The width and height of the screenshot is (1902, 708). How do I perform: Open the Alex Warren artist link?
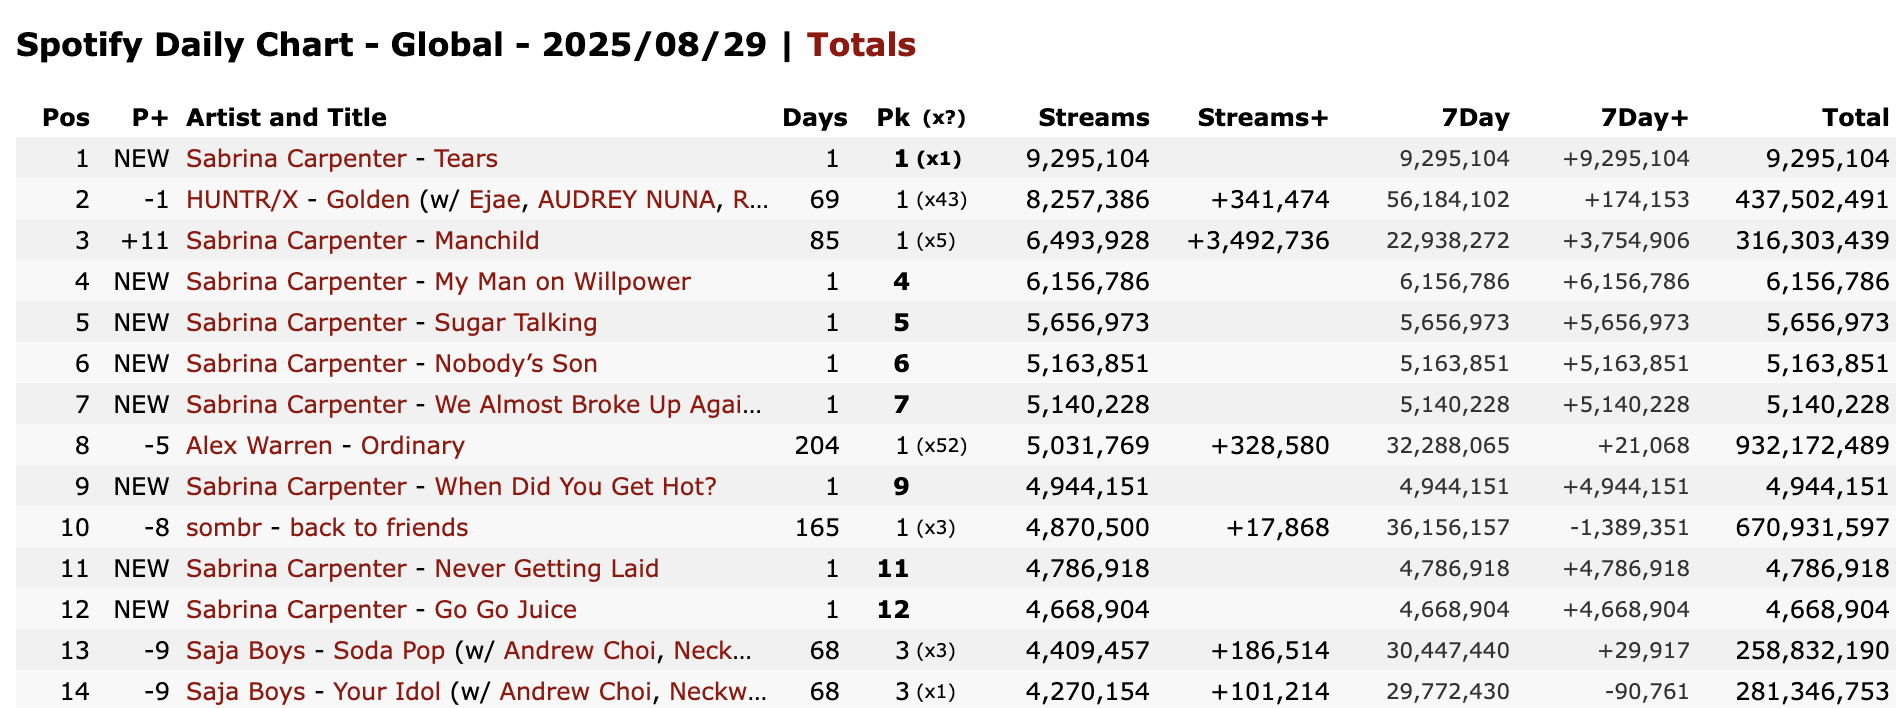[259, 446]
